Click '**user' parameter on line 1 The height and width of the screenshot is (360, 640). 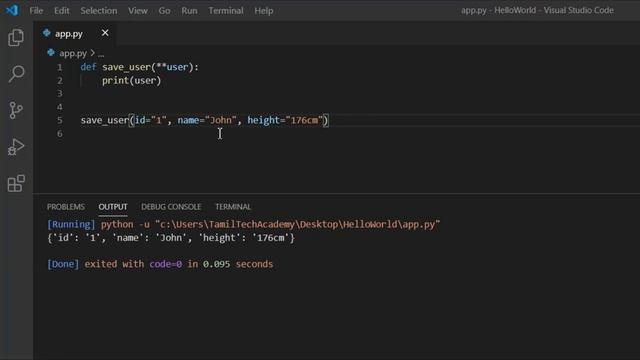pos(172,67)
